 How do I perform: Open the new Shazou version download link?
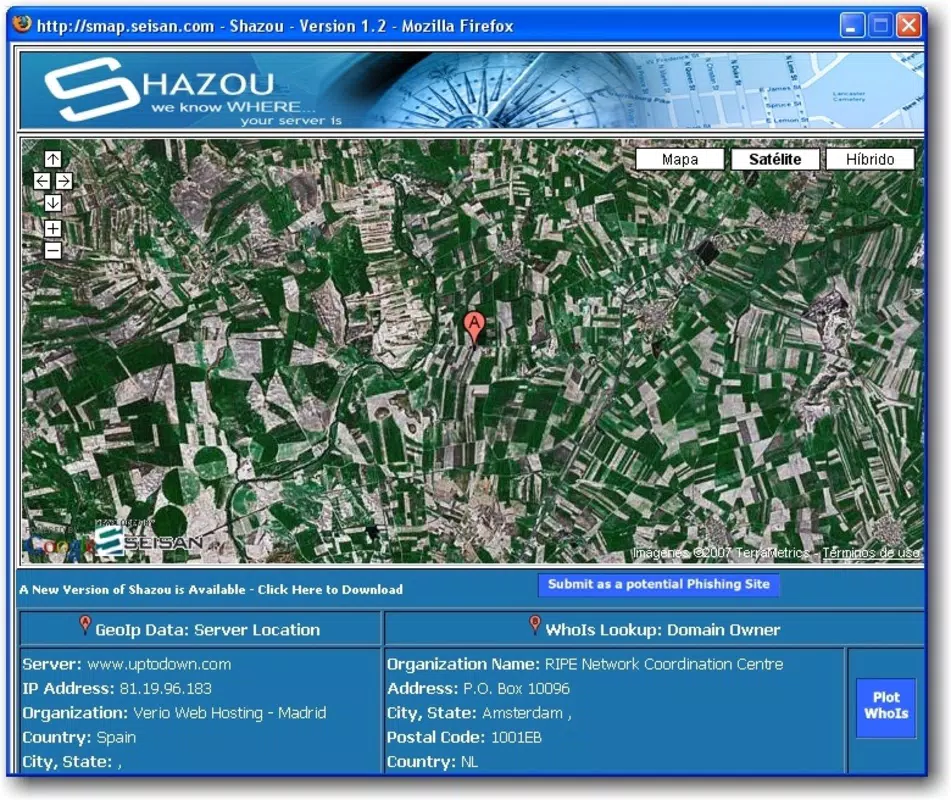click(x=211, y=590)
